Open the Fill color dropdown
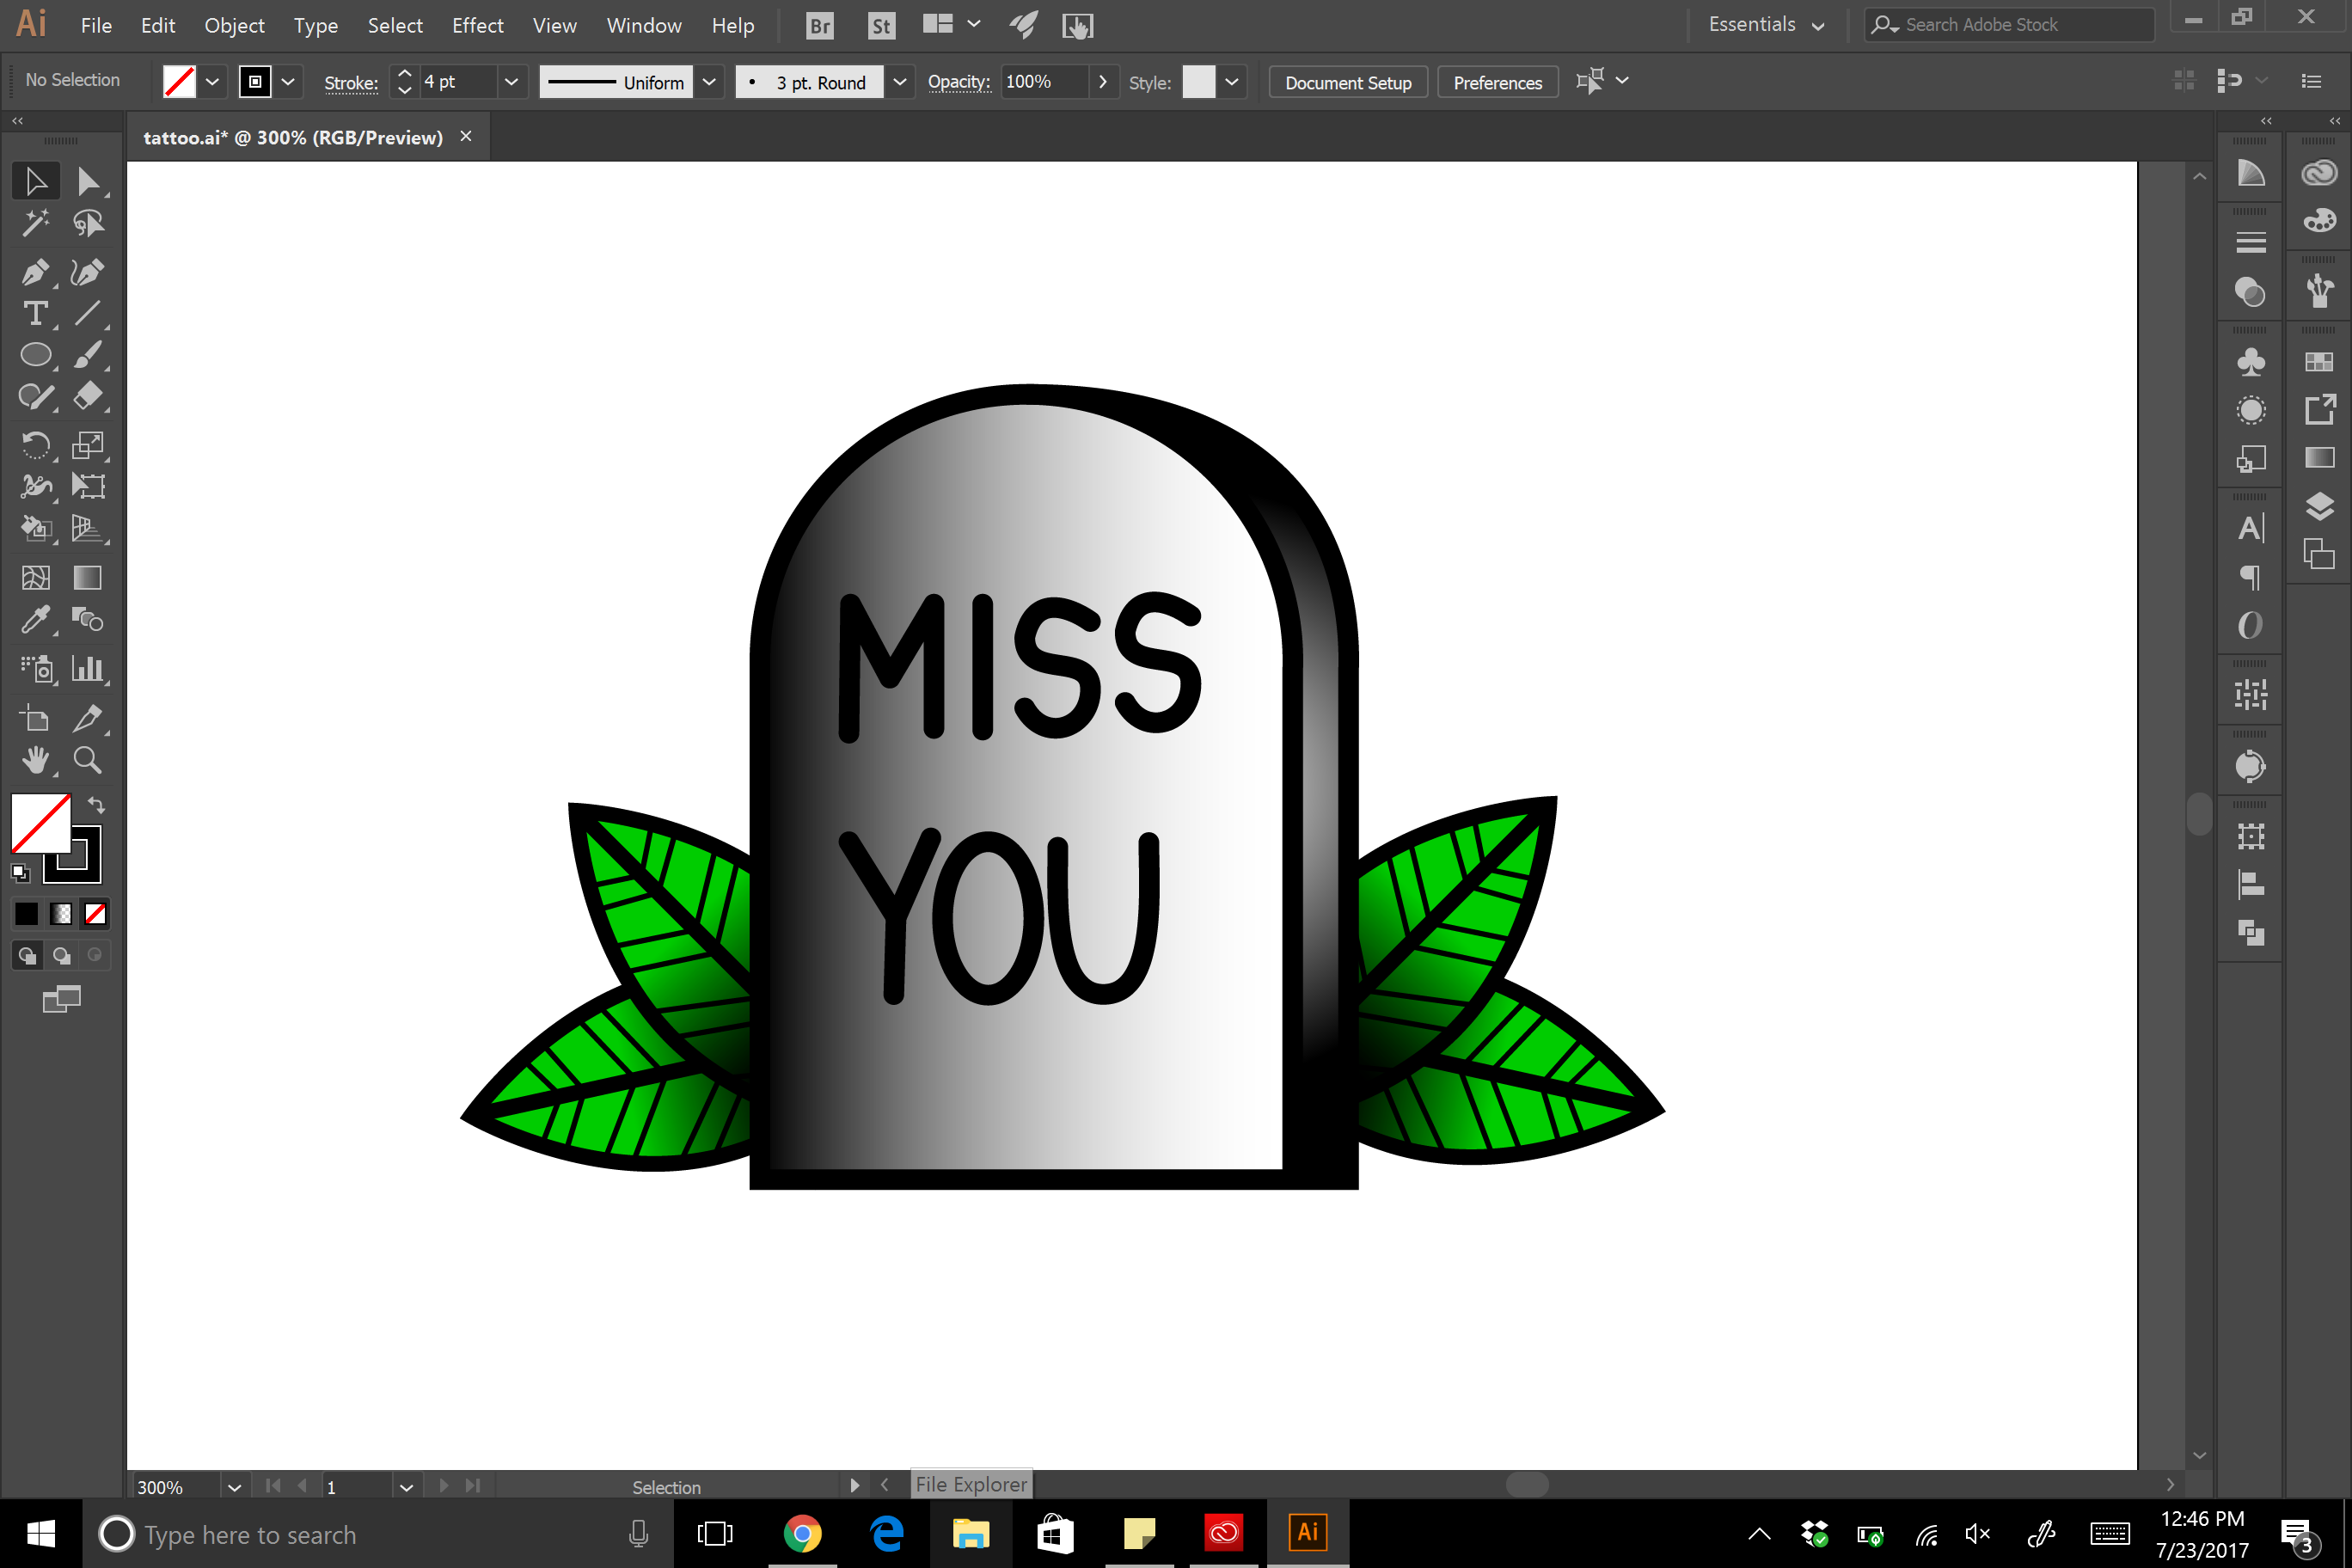Image resolution: width=2352 pixels, height=1568 pixels. (212, 82)
